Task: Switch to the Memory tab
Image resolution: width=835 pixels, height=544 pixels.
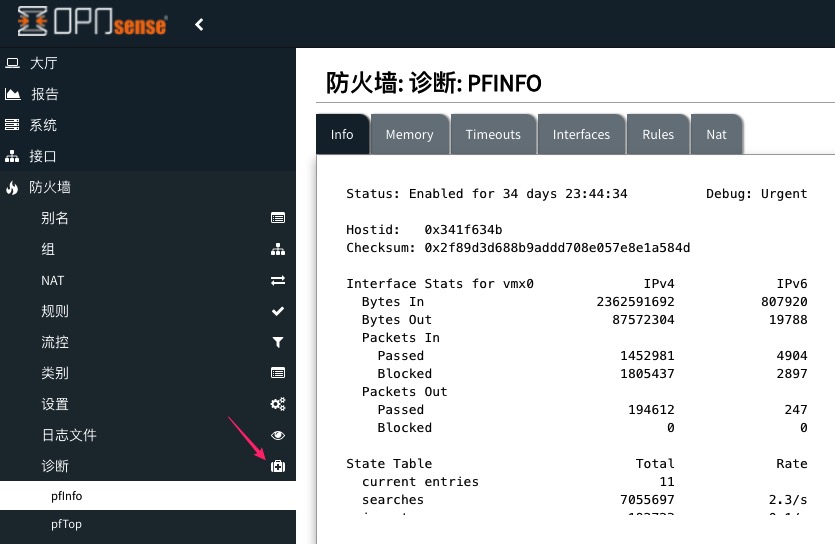Action: [409, 134]
